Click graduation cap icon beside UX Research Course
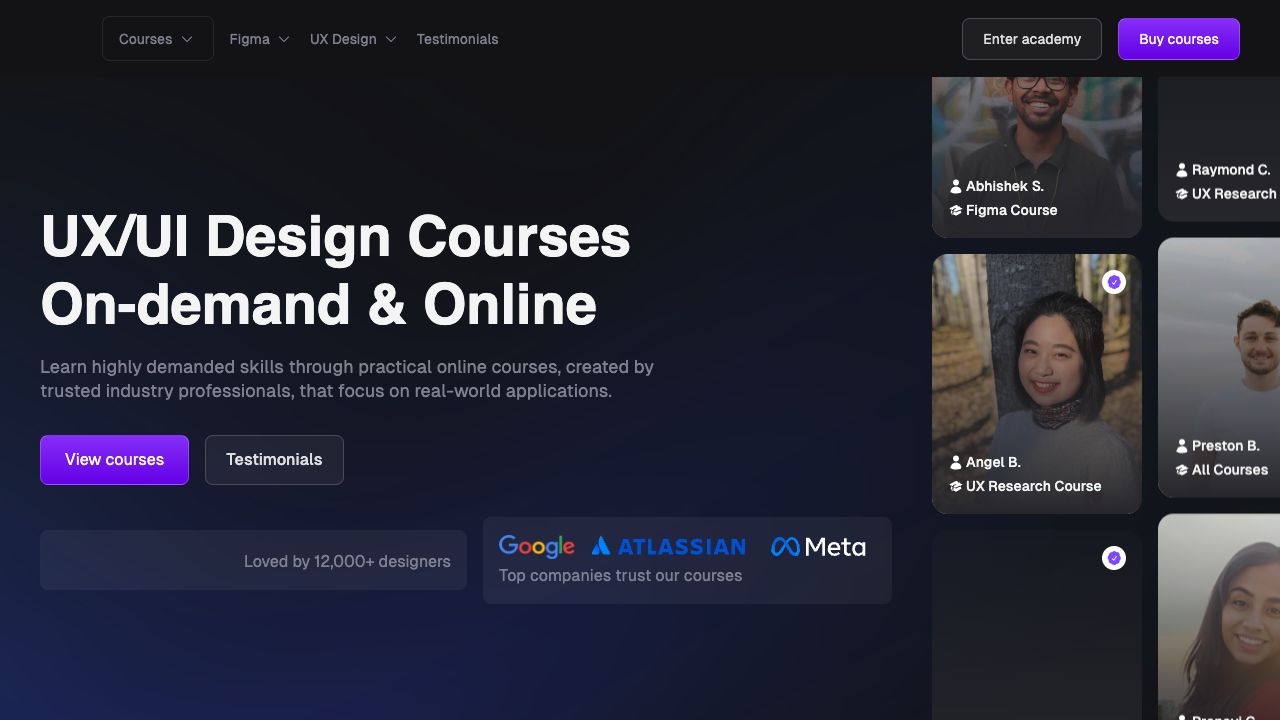The height and width of the screenshot is (720, 1280). click(956, 486)
